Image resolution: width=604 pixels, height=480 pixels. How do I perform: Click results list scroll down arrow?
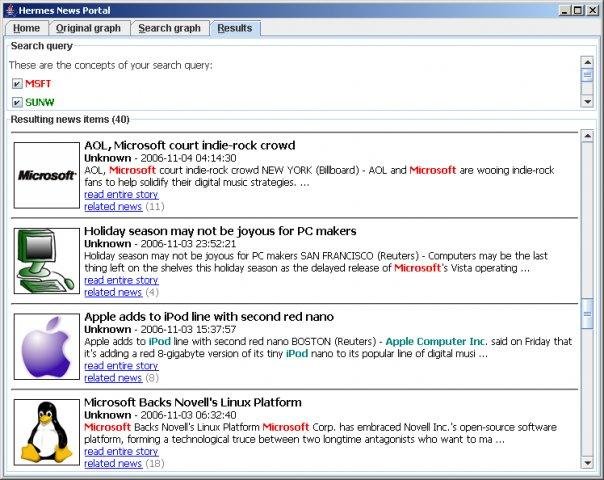point(587,463)
